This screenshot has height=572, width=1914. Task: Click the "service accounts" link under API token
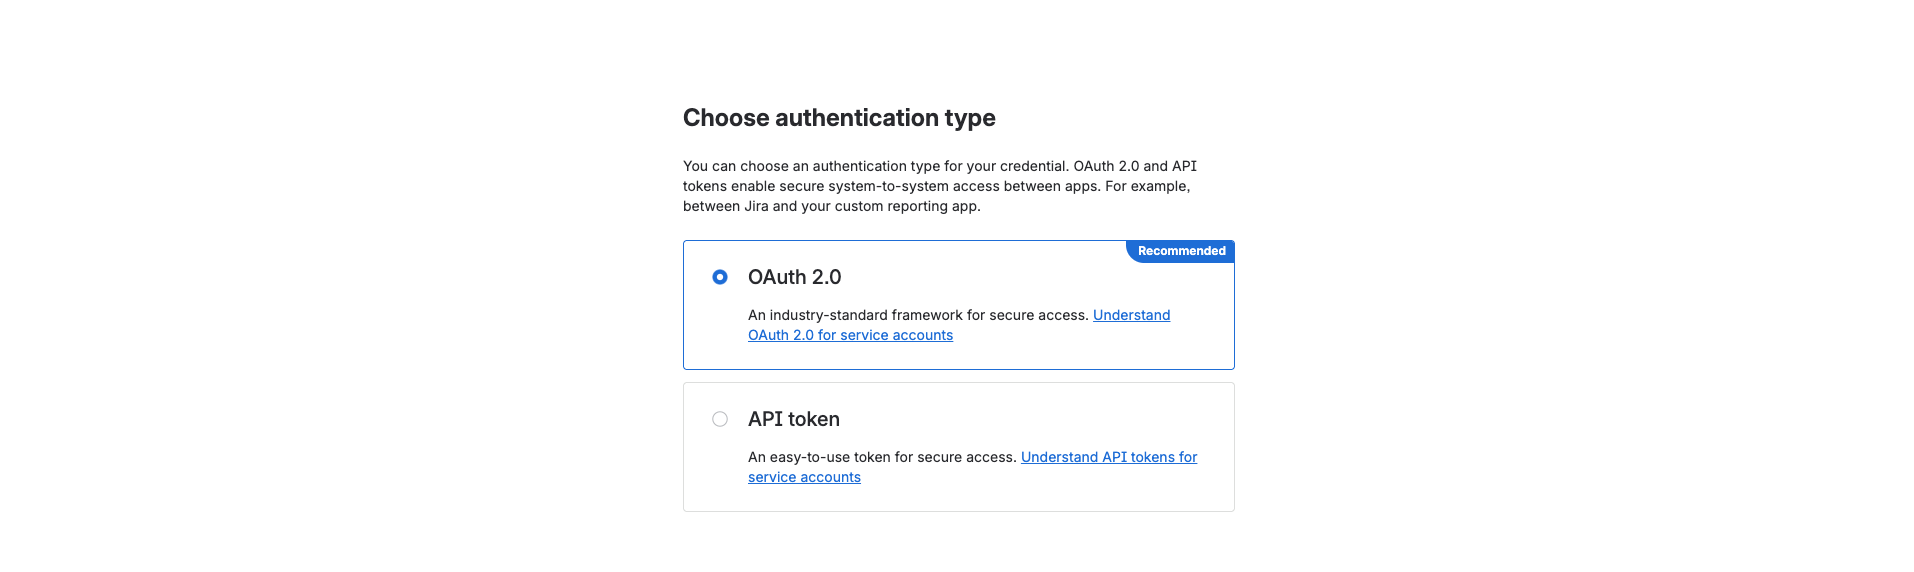[x=804, y=477]
